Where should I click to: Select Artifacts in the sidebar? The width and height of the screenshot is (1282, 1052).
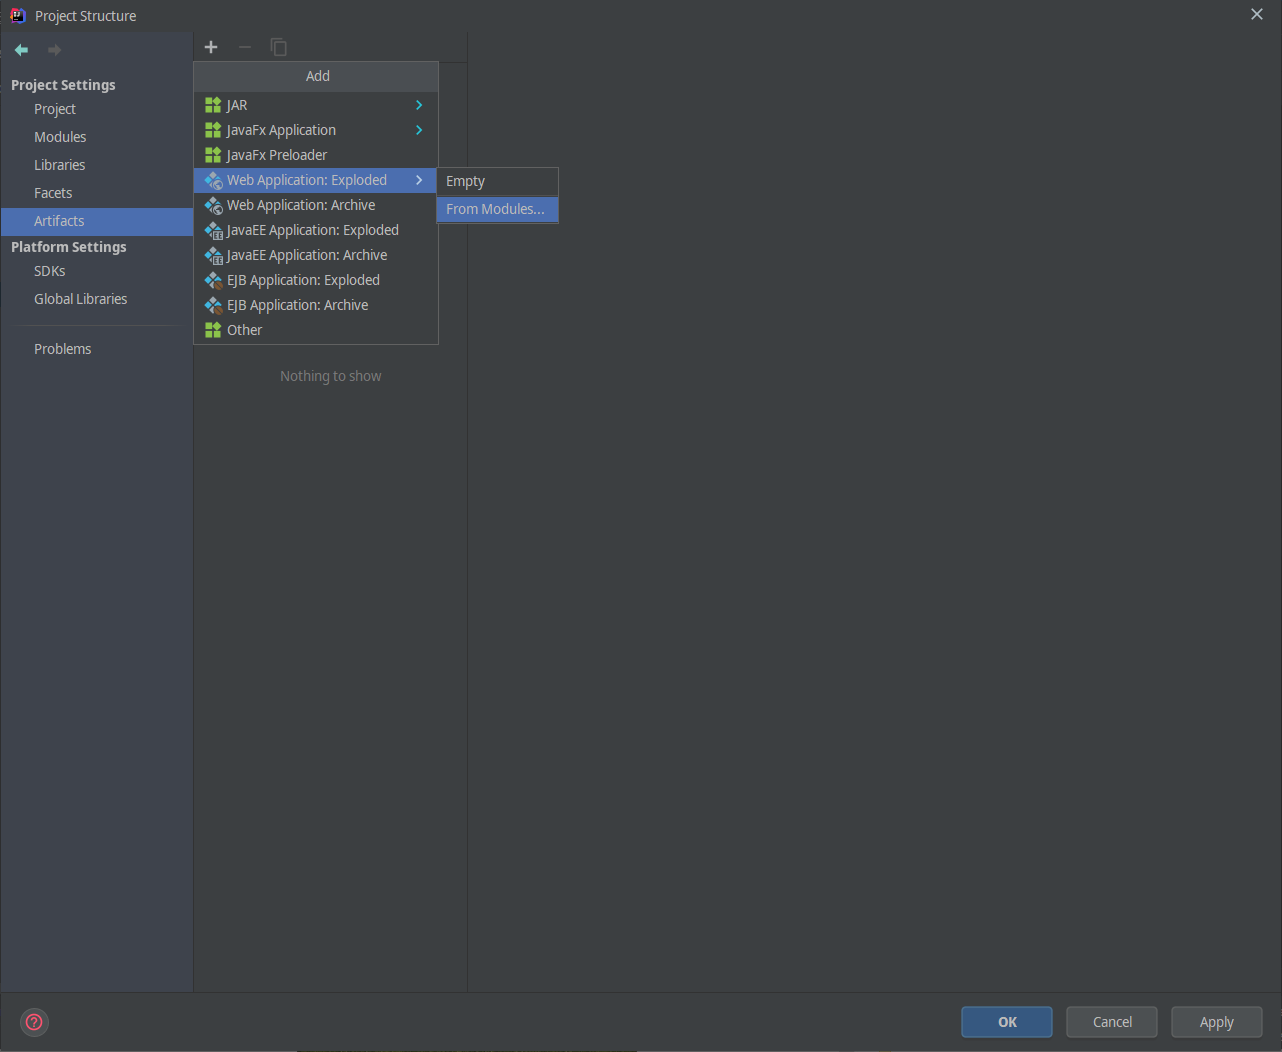97,221
